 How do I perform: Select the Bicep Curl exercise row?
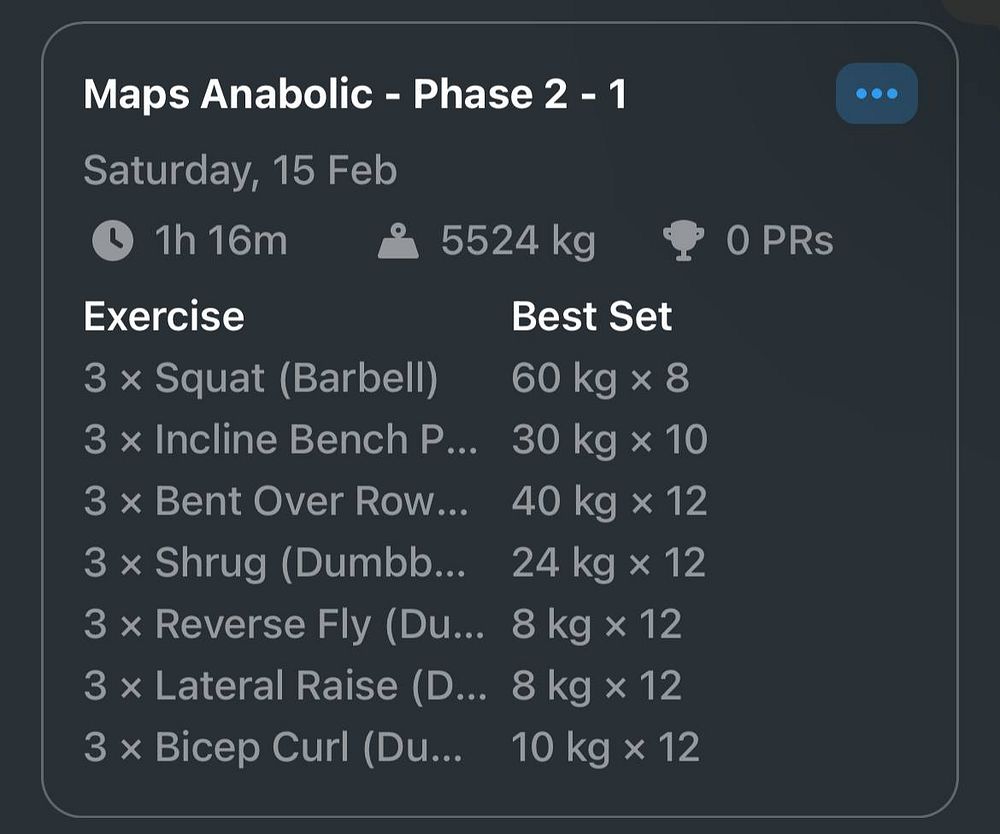click(274, 747)
